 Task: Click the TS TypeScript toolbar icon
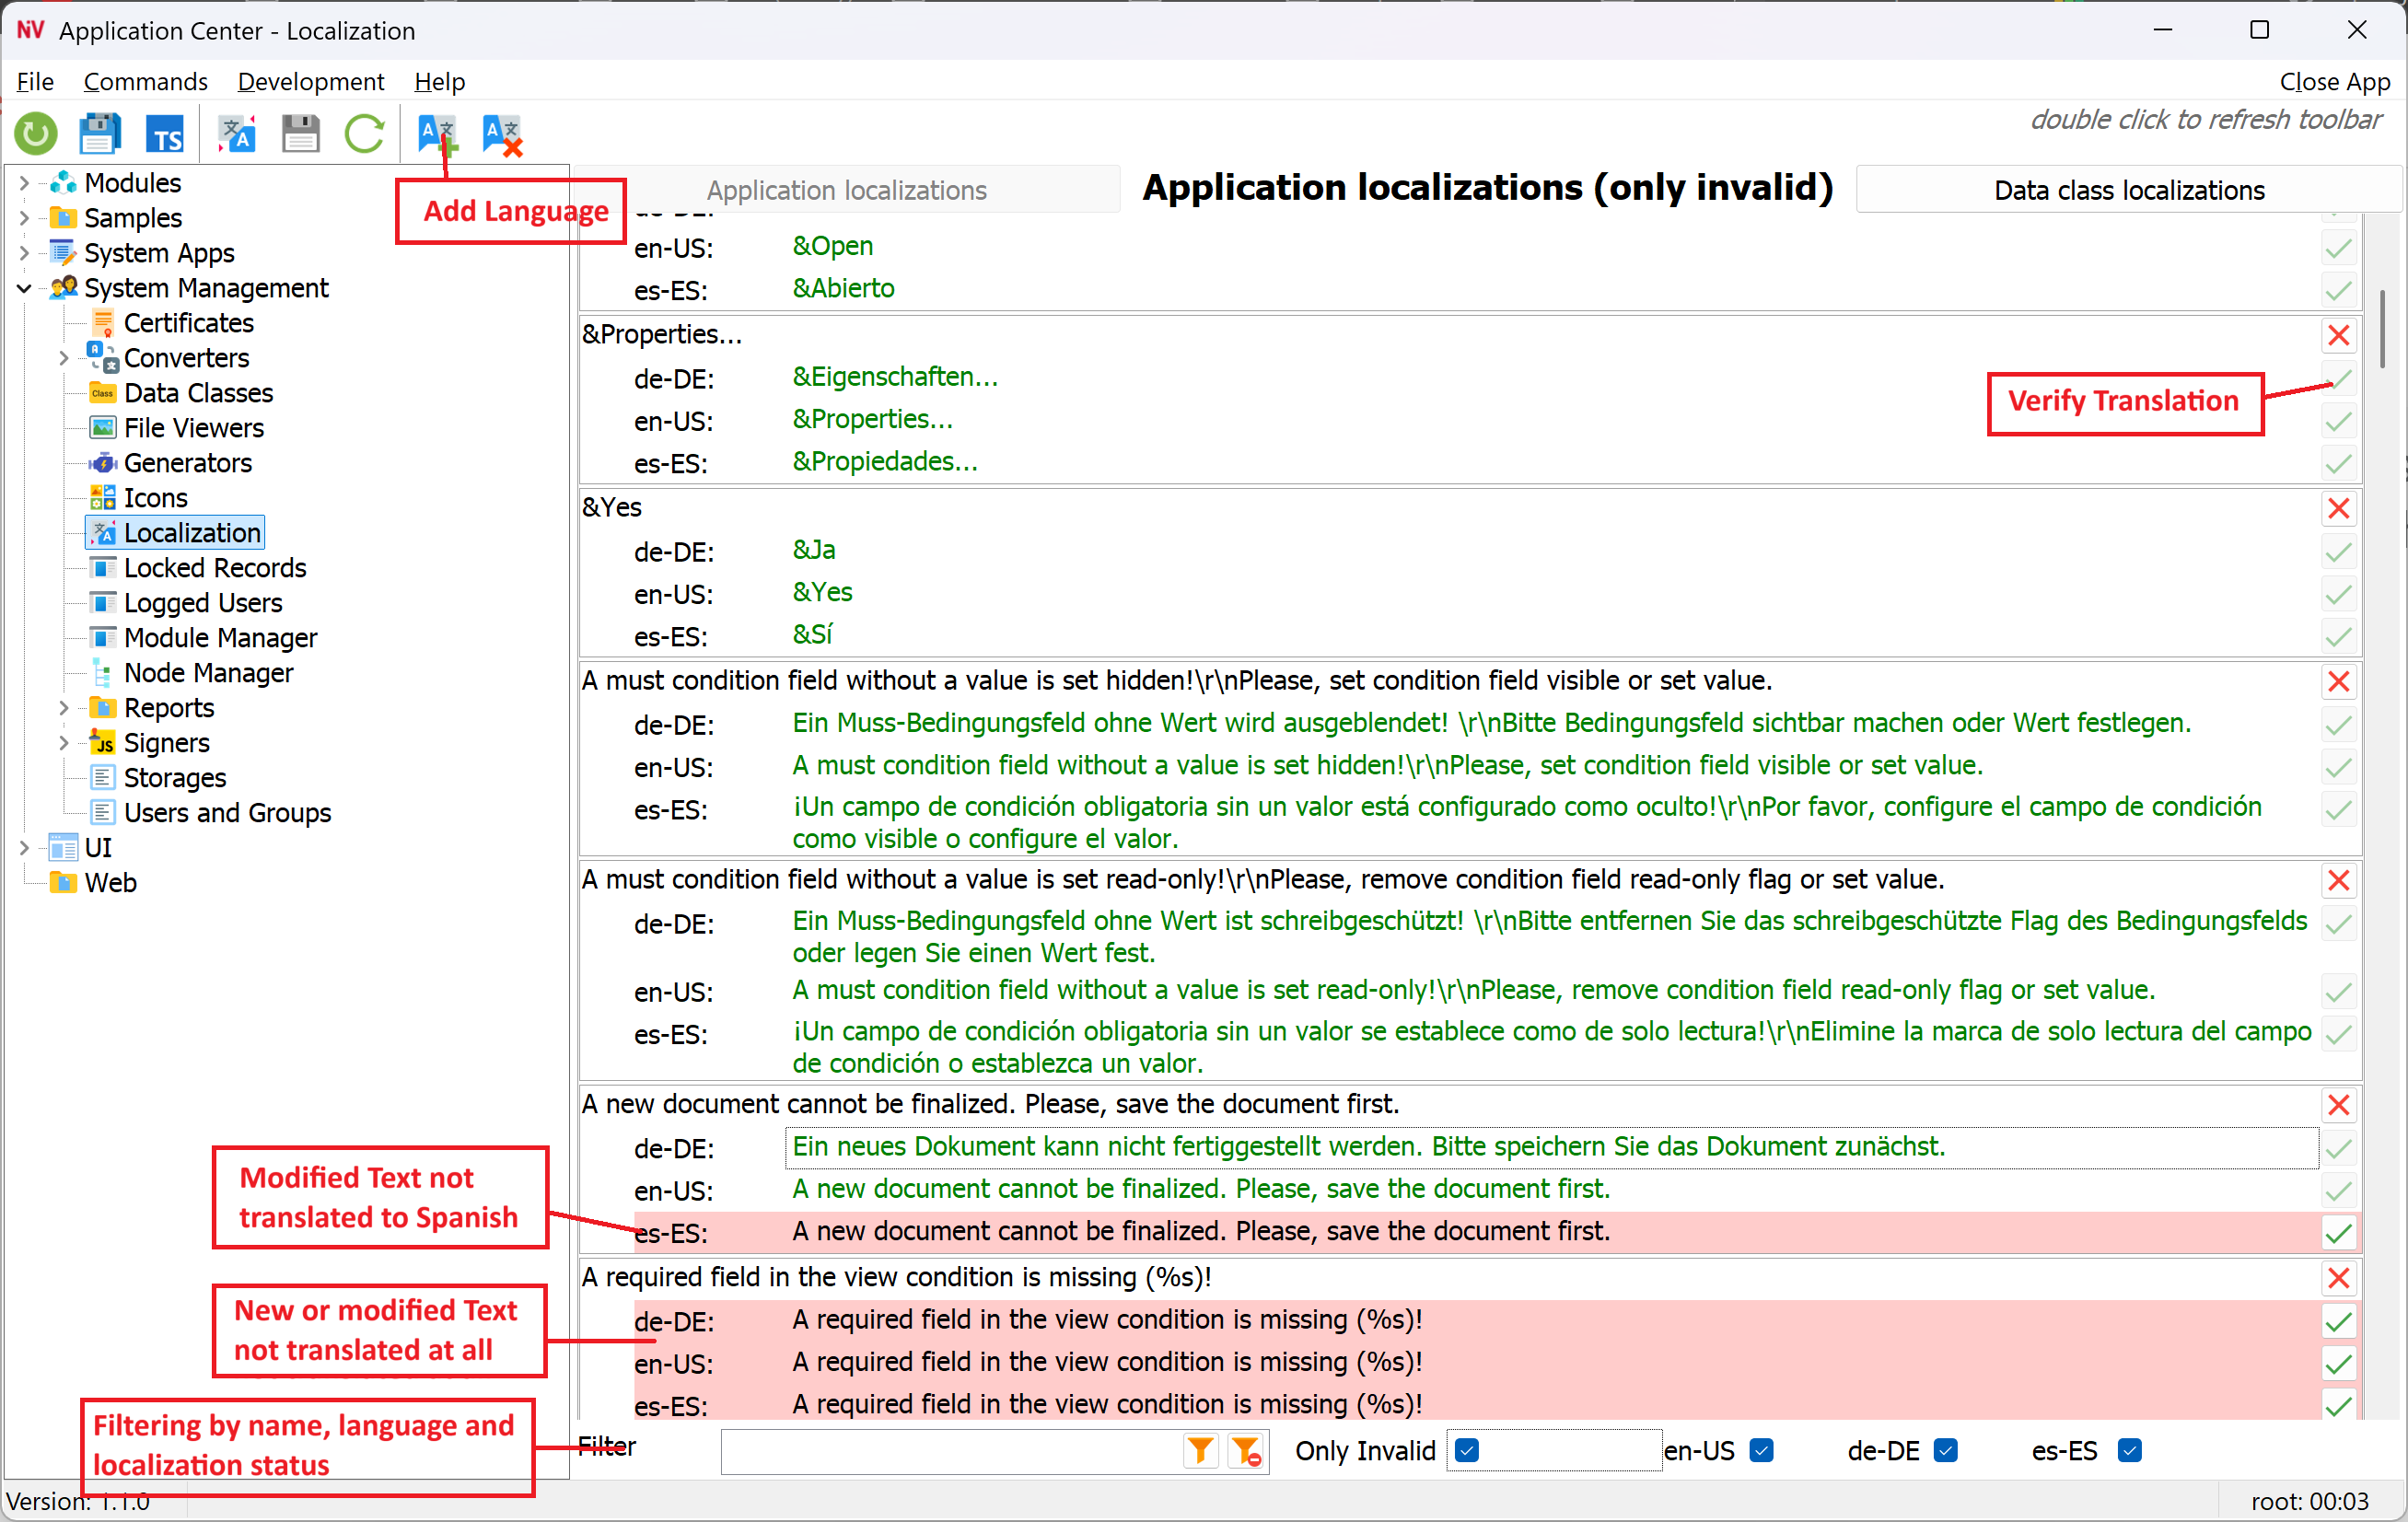165,133
